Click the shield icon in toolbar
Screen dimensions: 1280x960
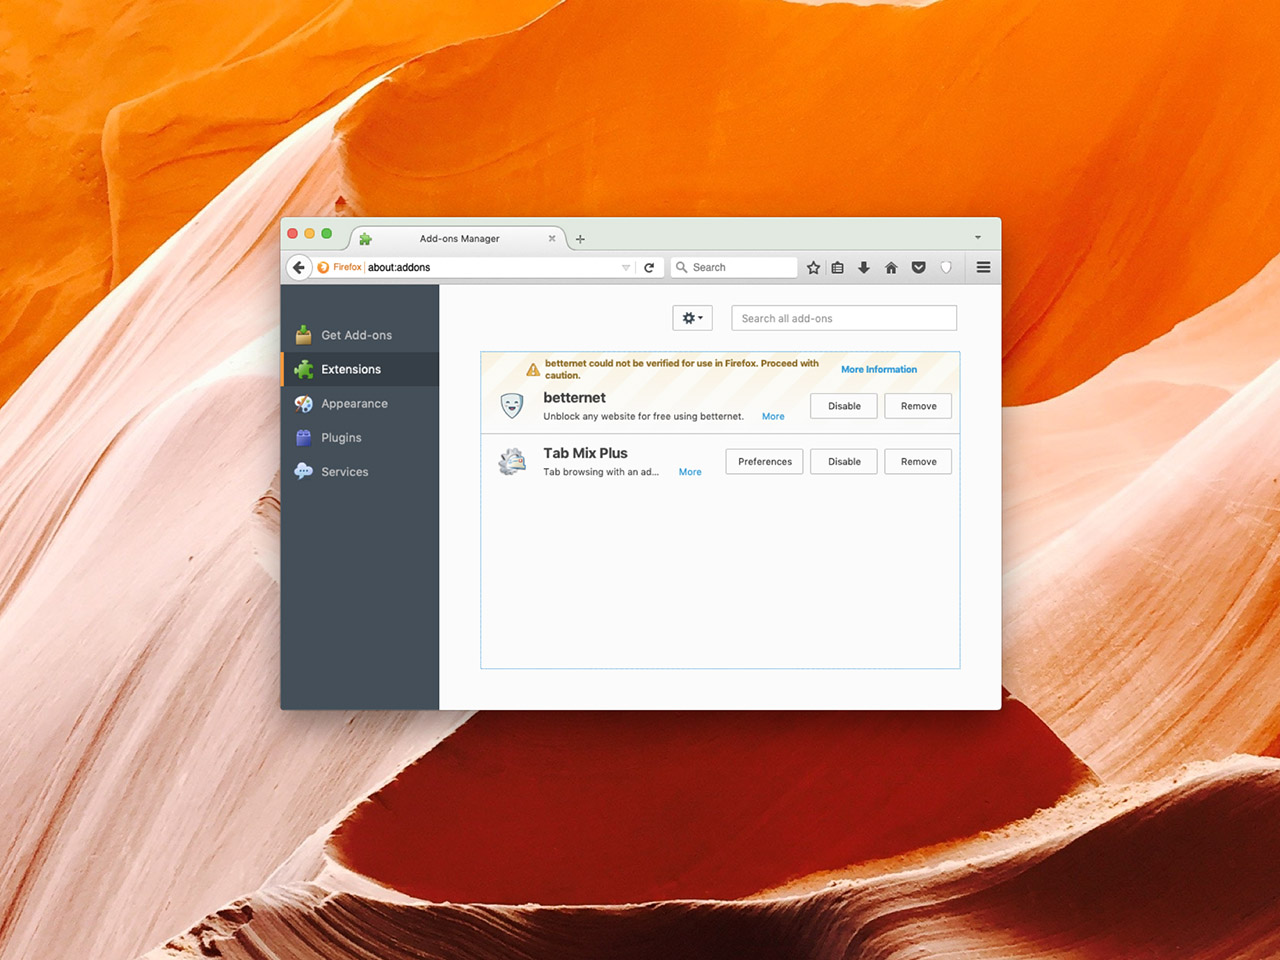946,267
